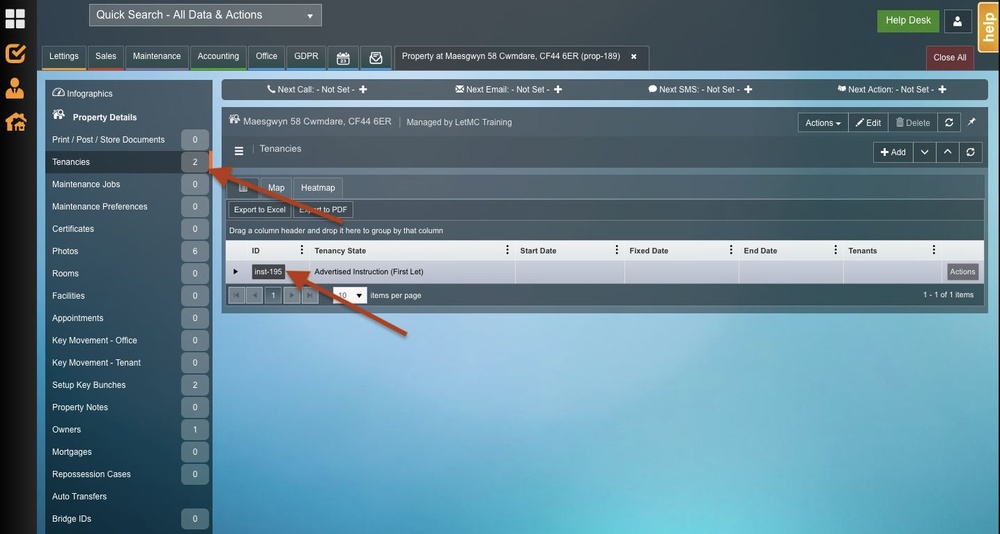Viewport: 1000px width, 534px height.
Task: Switch to the Office tab
Action: click(x=267, y=57)
